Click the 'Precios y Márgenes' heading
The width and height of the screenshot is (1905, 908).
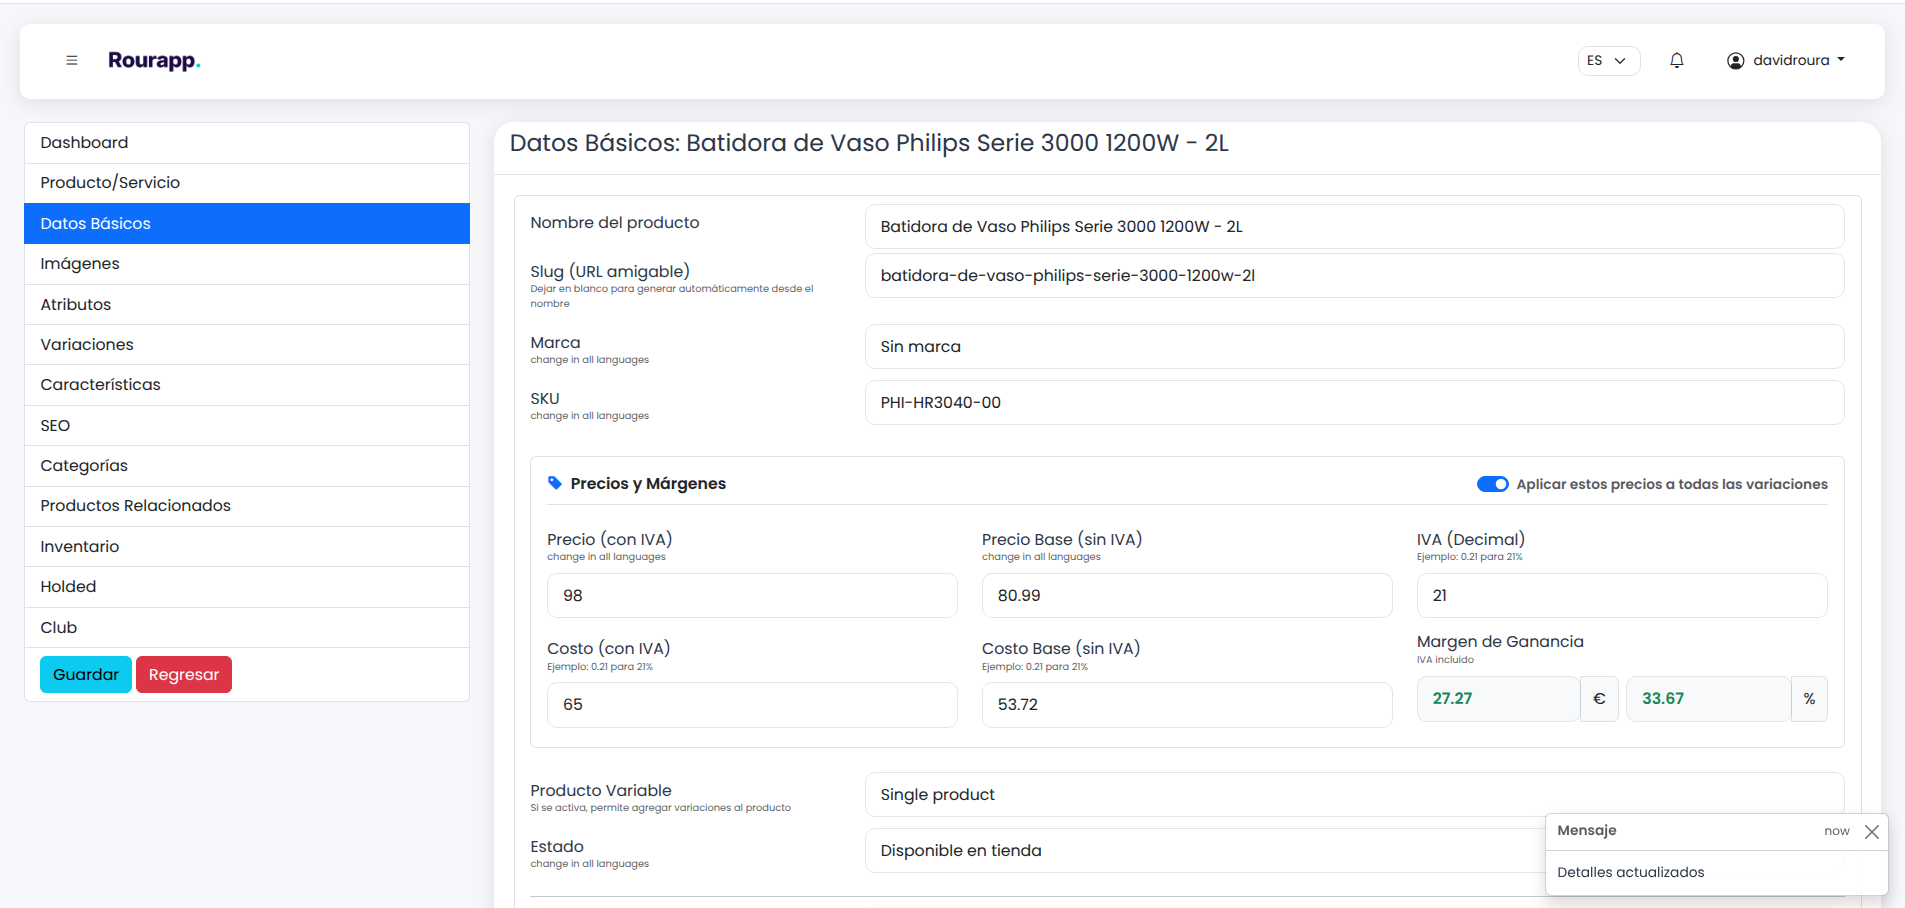click(x=648, y=484)
